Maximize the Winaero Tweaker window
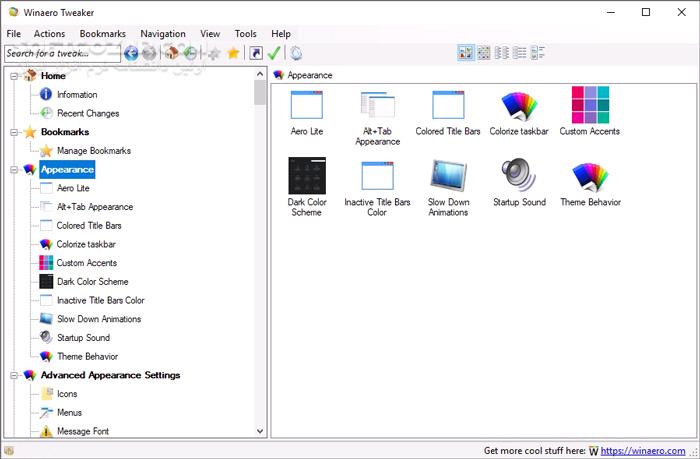Screen dimensions: 700x459 (x=646, y=13)
